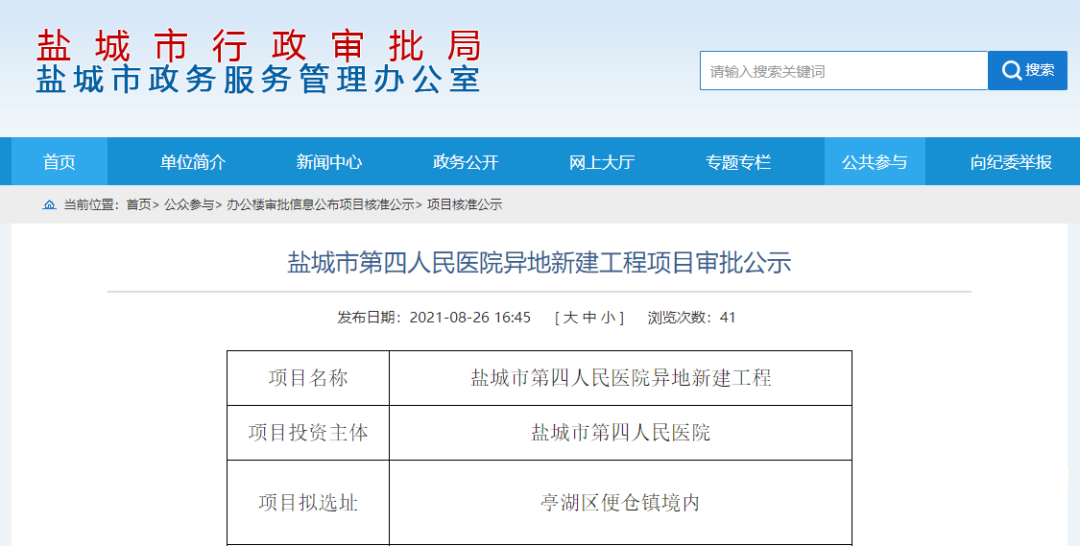Click the article title 盐城市第四人民医院异地新建工程项目审批公示
The height and width of the screenshot is (546, 1080).
tap(539, 263)
